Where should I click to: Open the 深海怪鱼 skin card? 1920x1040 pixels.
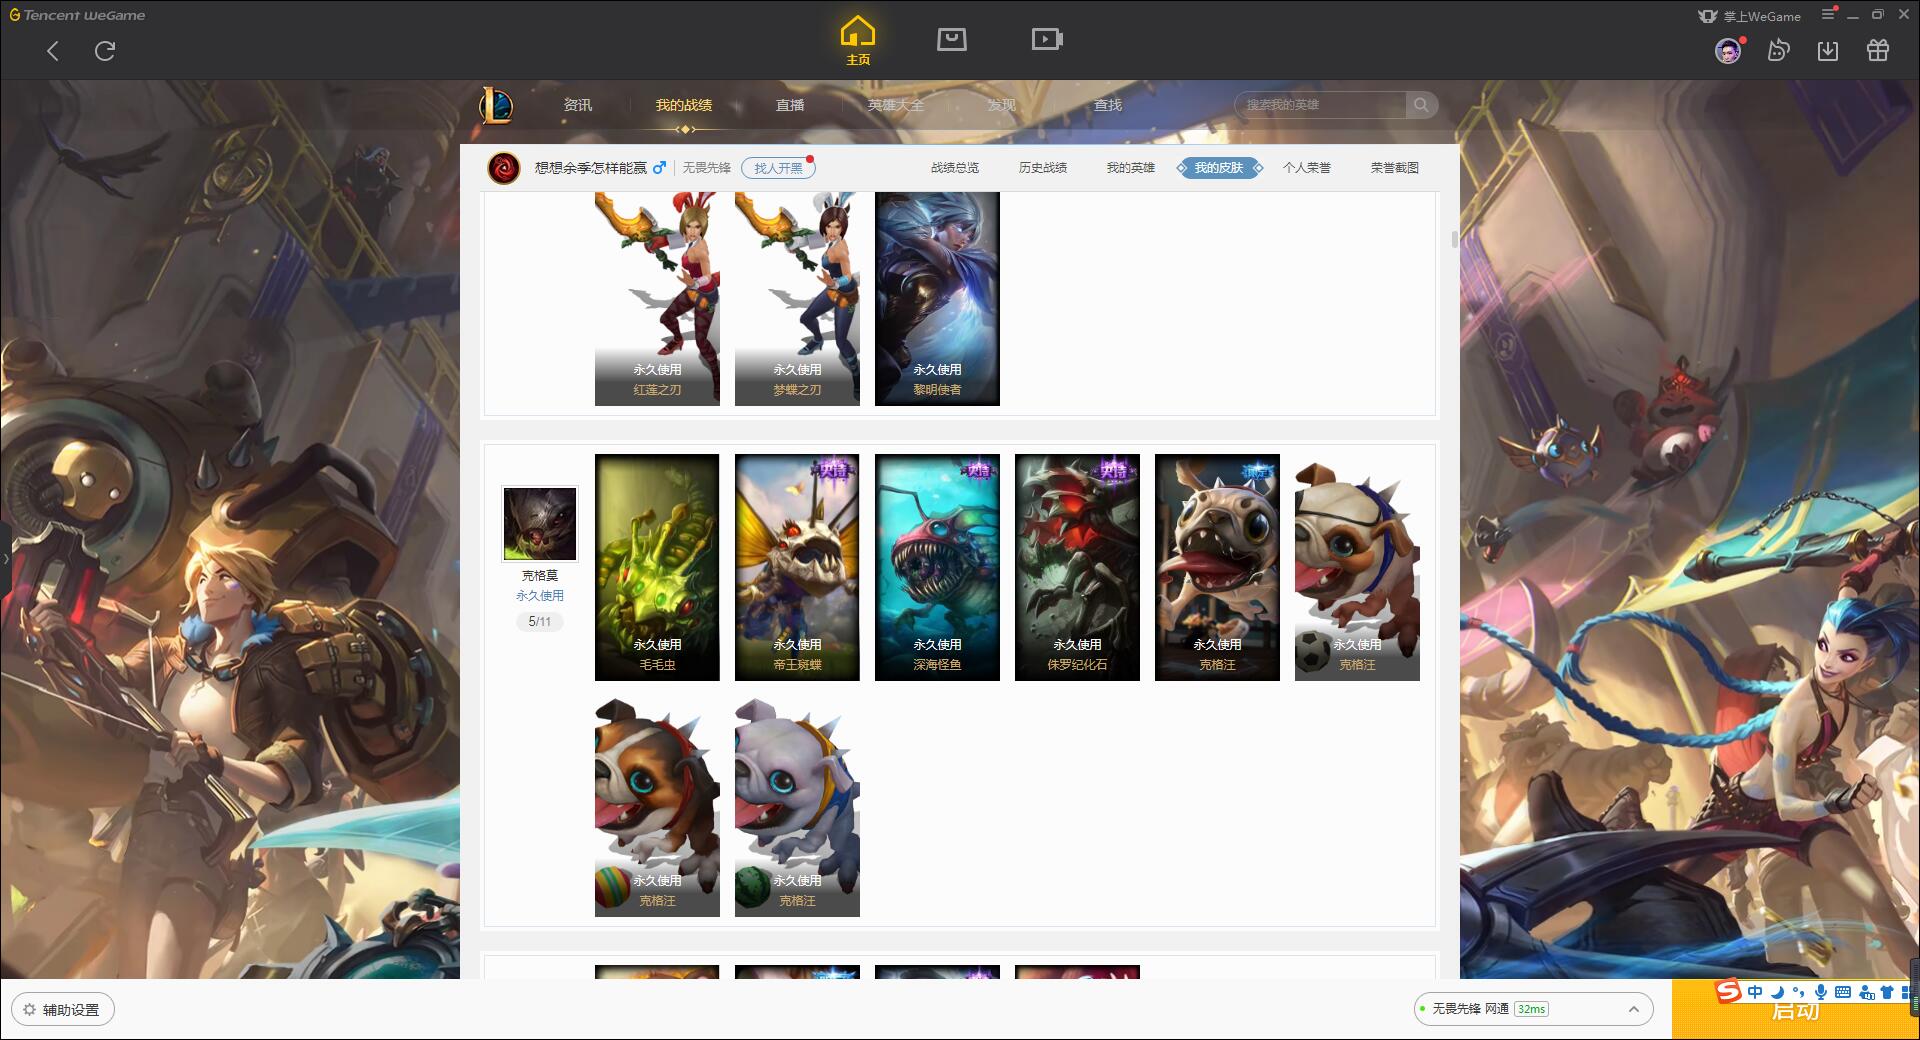(x=937, y=567)
